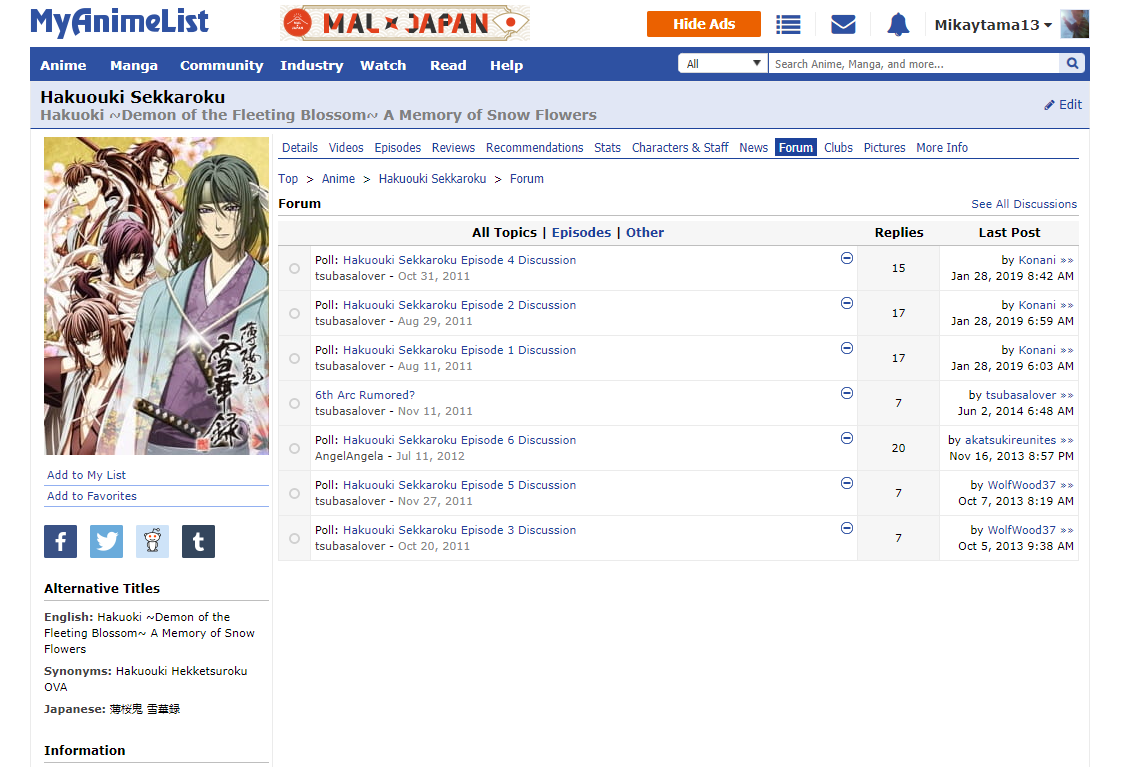Open messages envelope icon
Screen dimensions: 1138x767
click(843, 24)
